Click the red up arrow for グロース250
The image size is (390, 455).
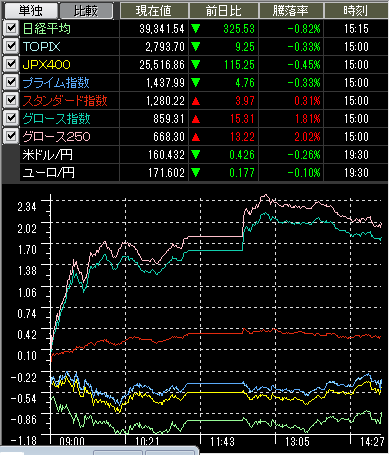(196, 137)
